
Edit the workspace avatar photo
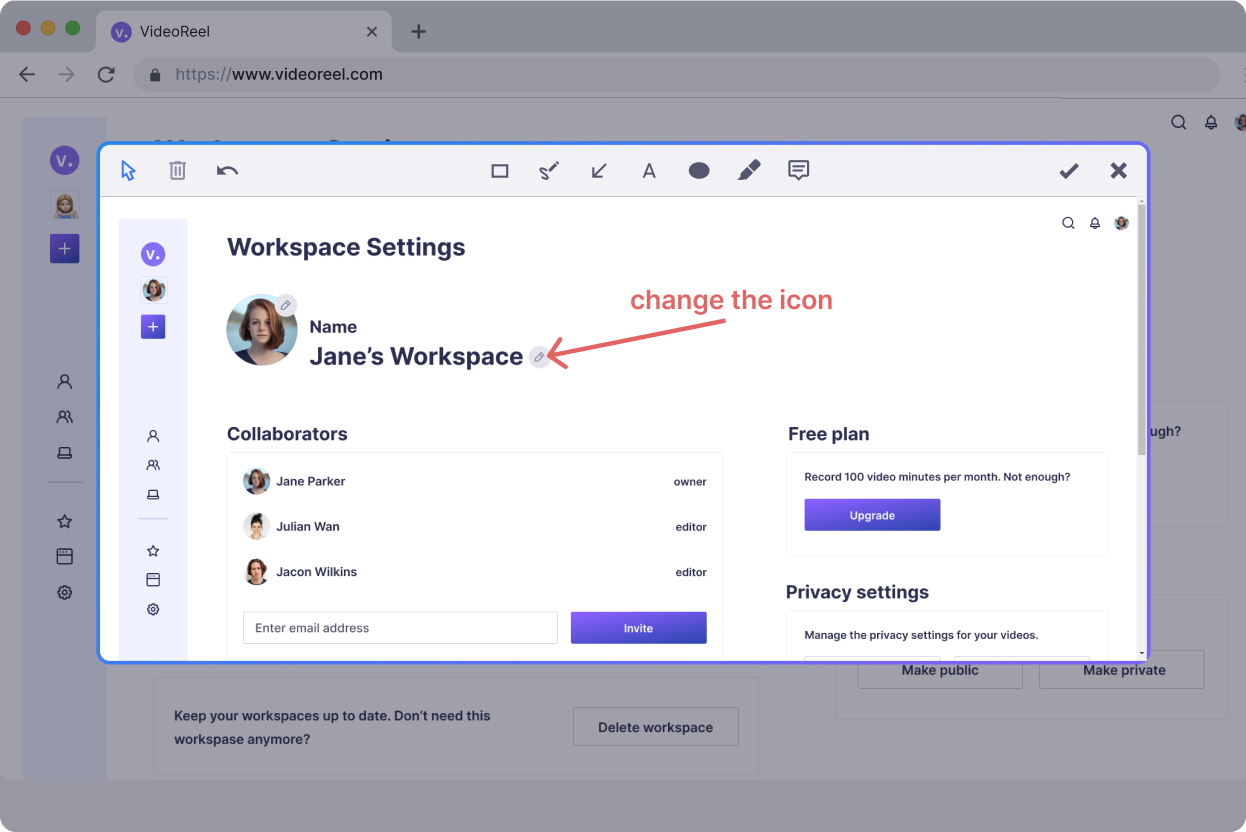(286, 305)
